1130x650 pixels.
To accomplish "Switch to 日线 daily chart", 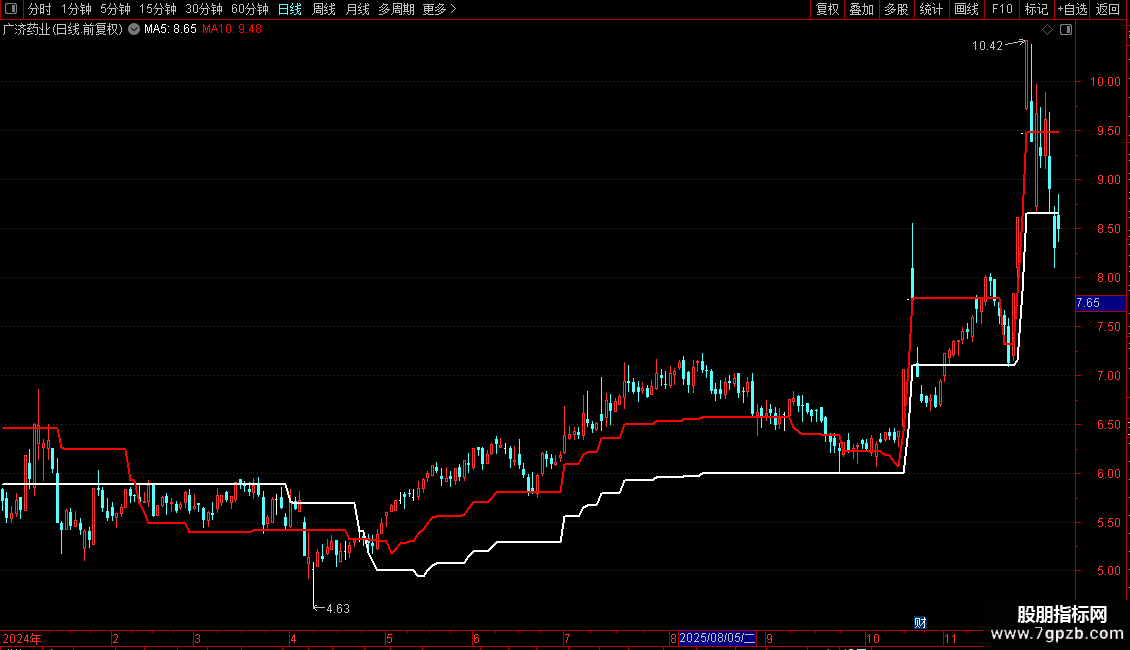I will pos(290,9).
